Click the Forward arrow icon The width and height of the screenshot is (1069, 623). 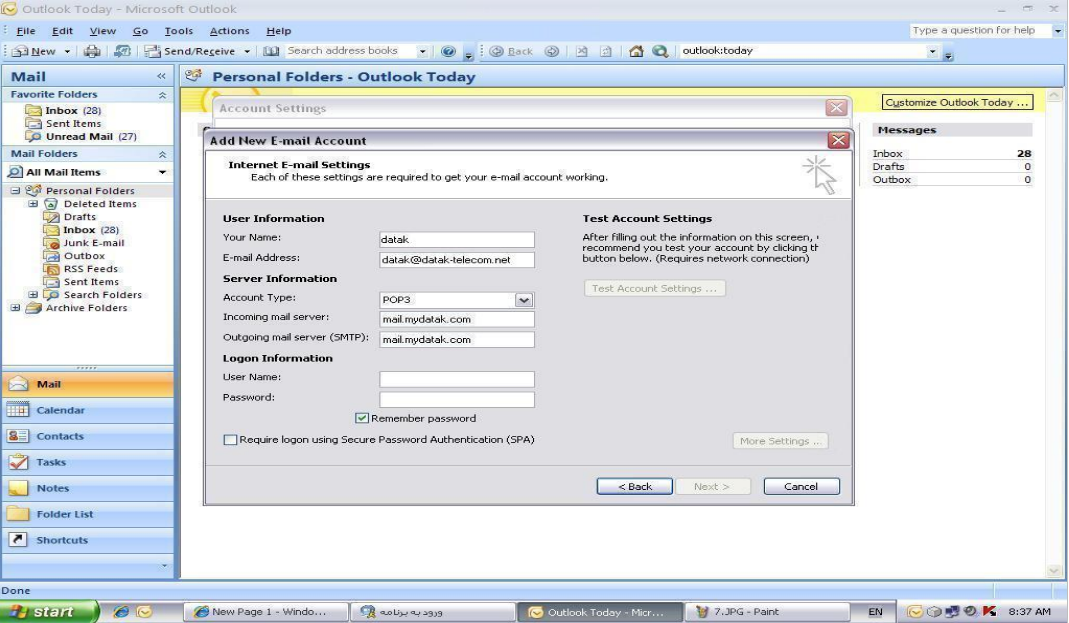[x=552, y=51]
